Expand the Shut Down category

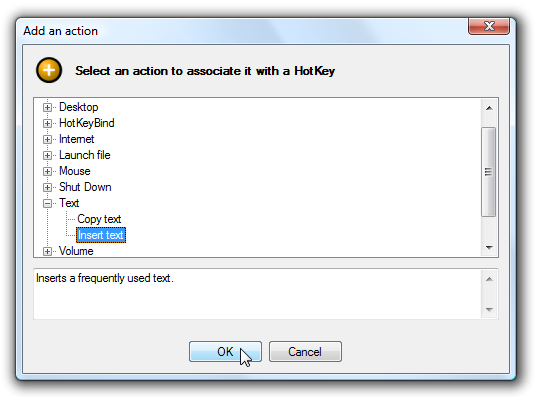tap(47, 187)
